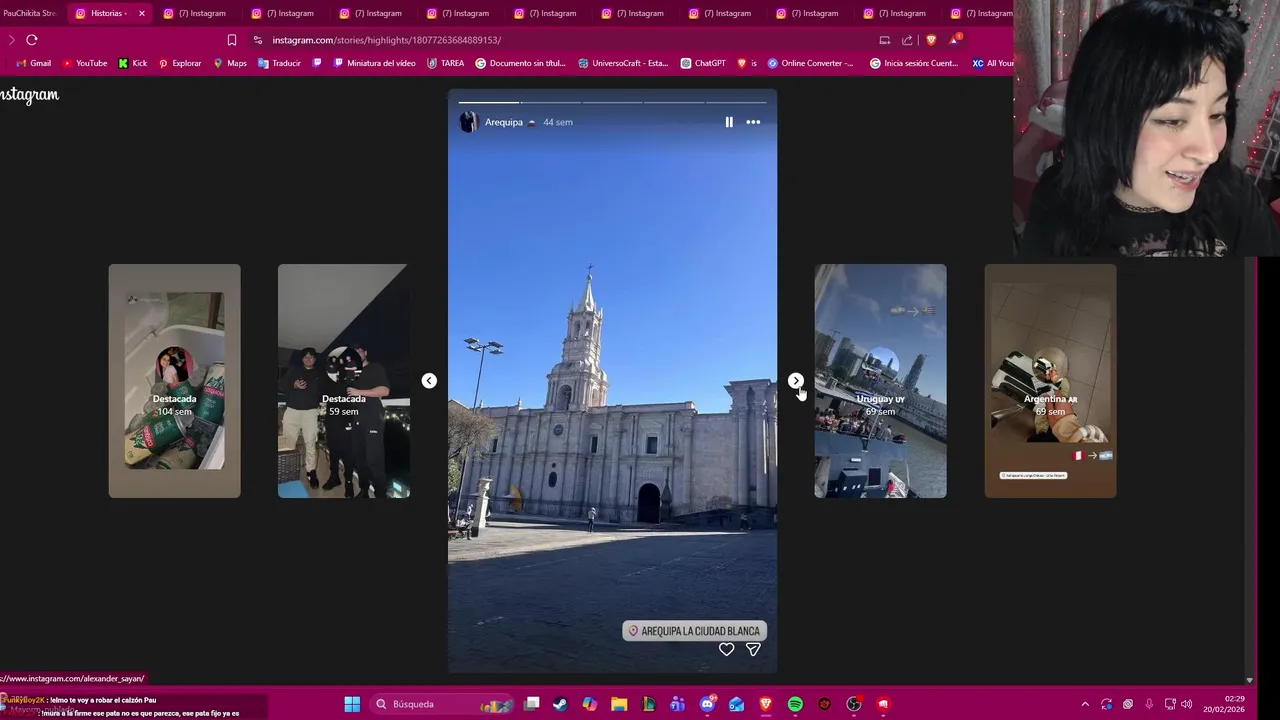Go to next story with right arrow

tap(795, 381)
